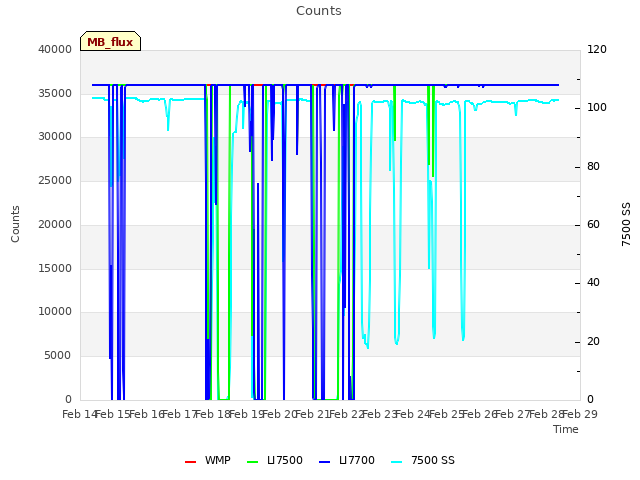Click the MB_flux label tag
Viewport: 640px width, 480px height.
coord(110,41)
